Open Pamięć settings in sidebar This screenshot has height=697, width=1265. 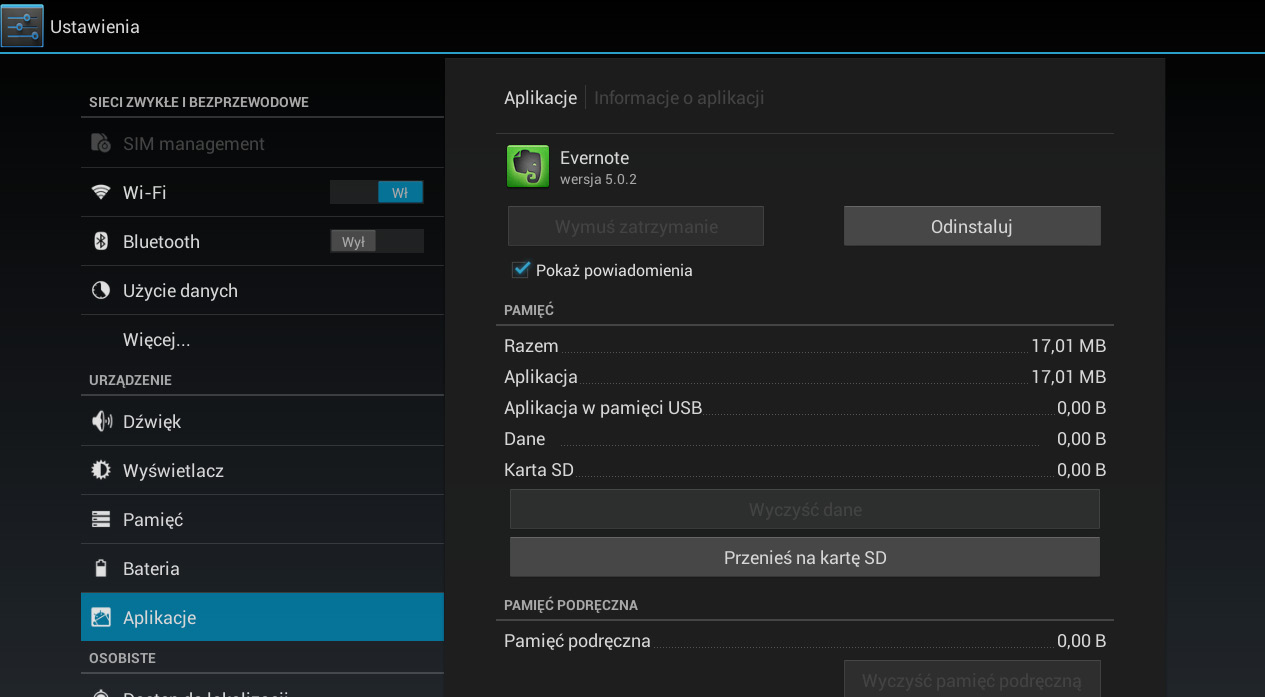262,519
